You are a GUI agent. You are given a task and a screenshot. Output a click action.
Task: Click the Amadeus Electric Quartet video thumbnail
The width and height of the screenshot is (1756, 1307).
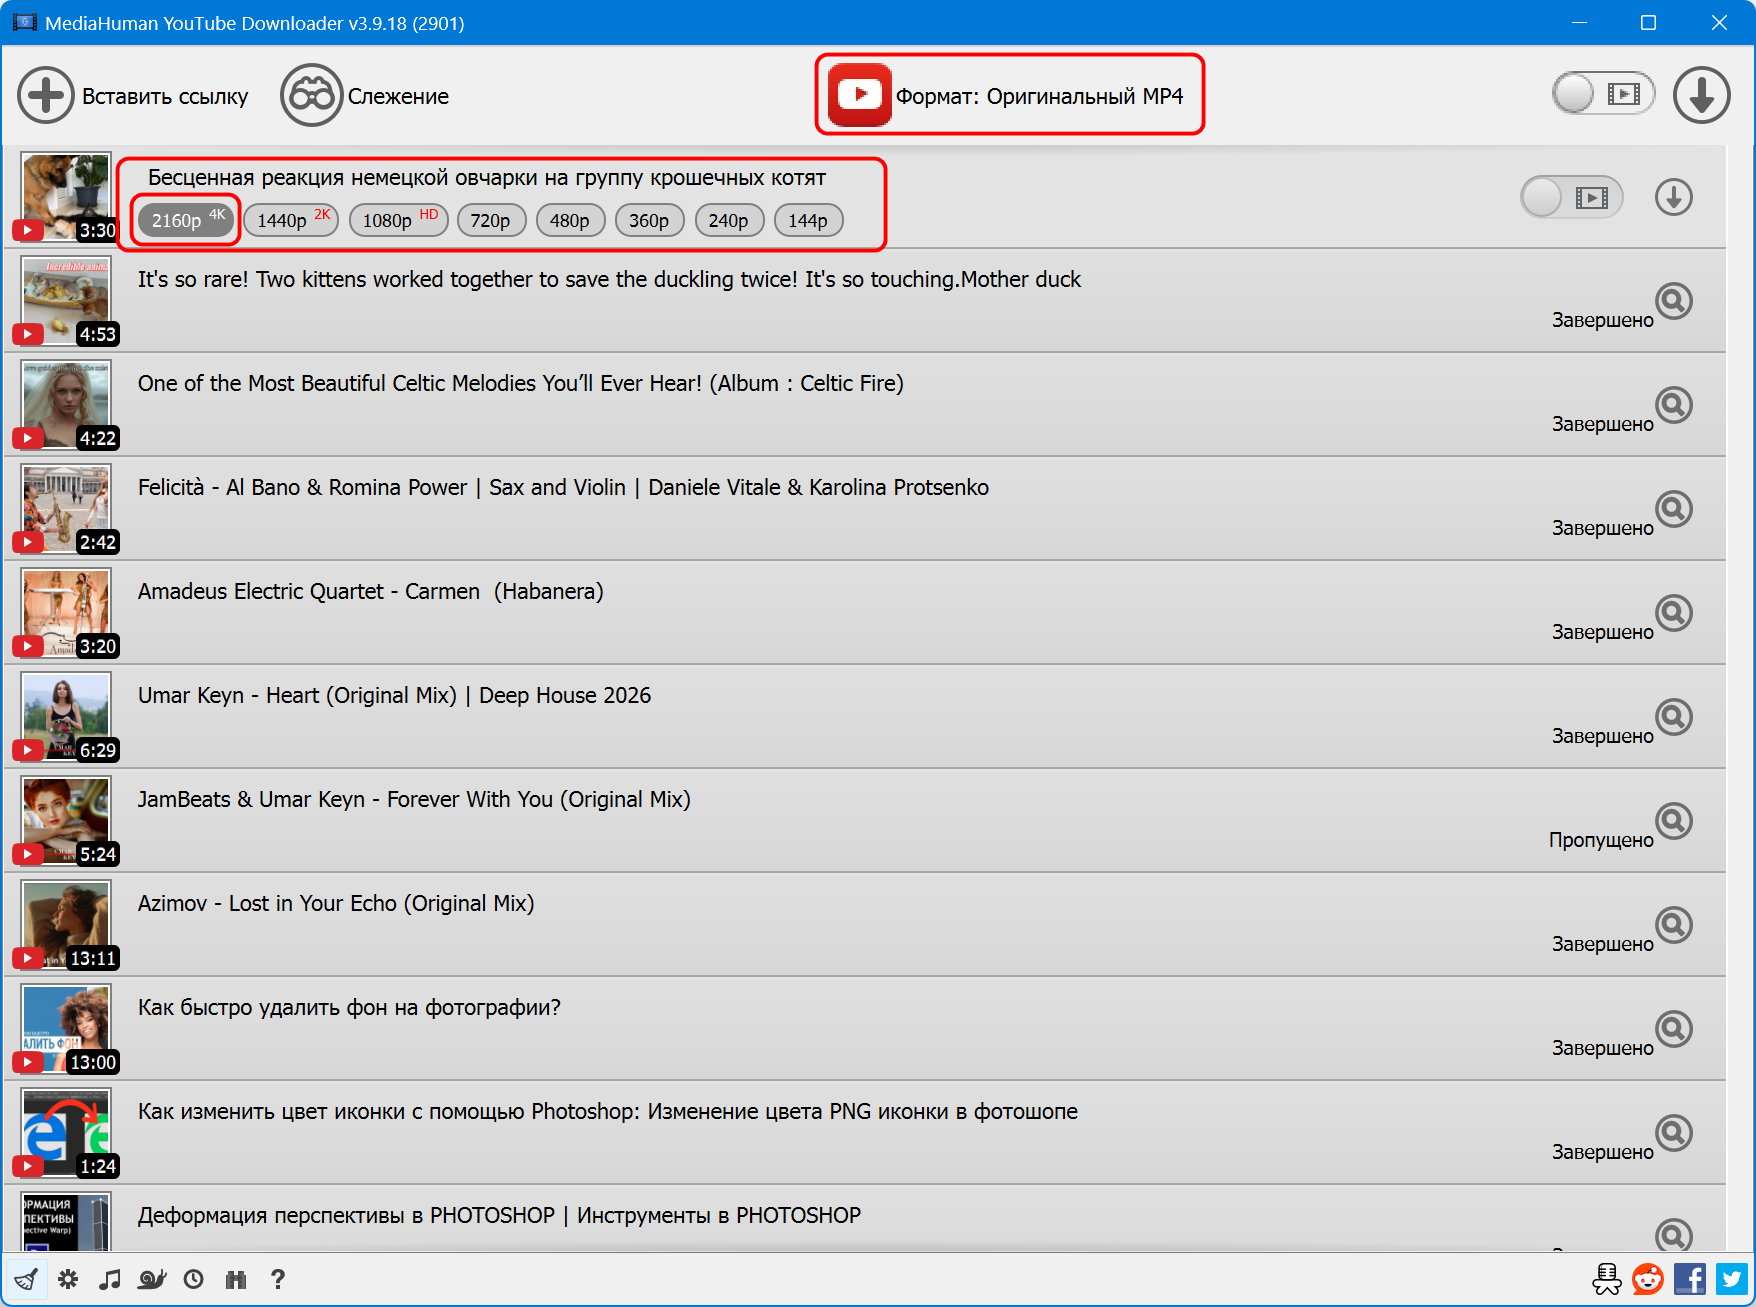[x=66, y=612]
